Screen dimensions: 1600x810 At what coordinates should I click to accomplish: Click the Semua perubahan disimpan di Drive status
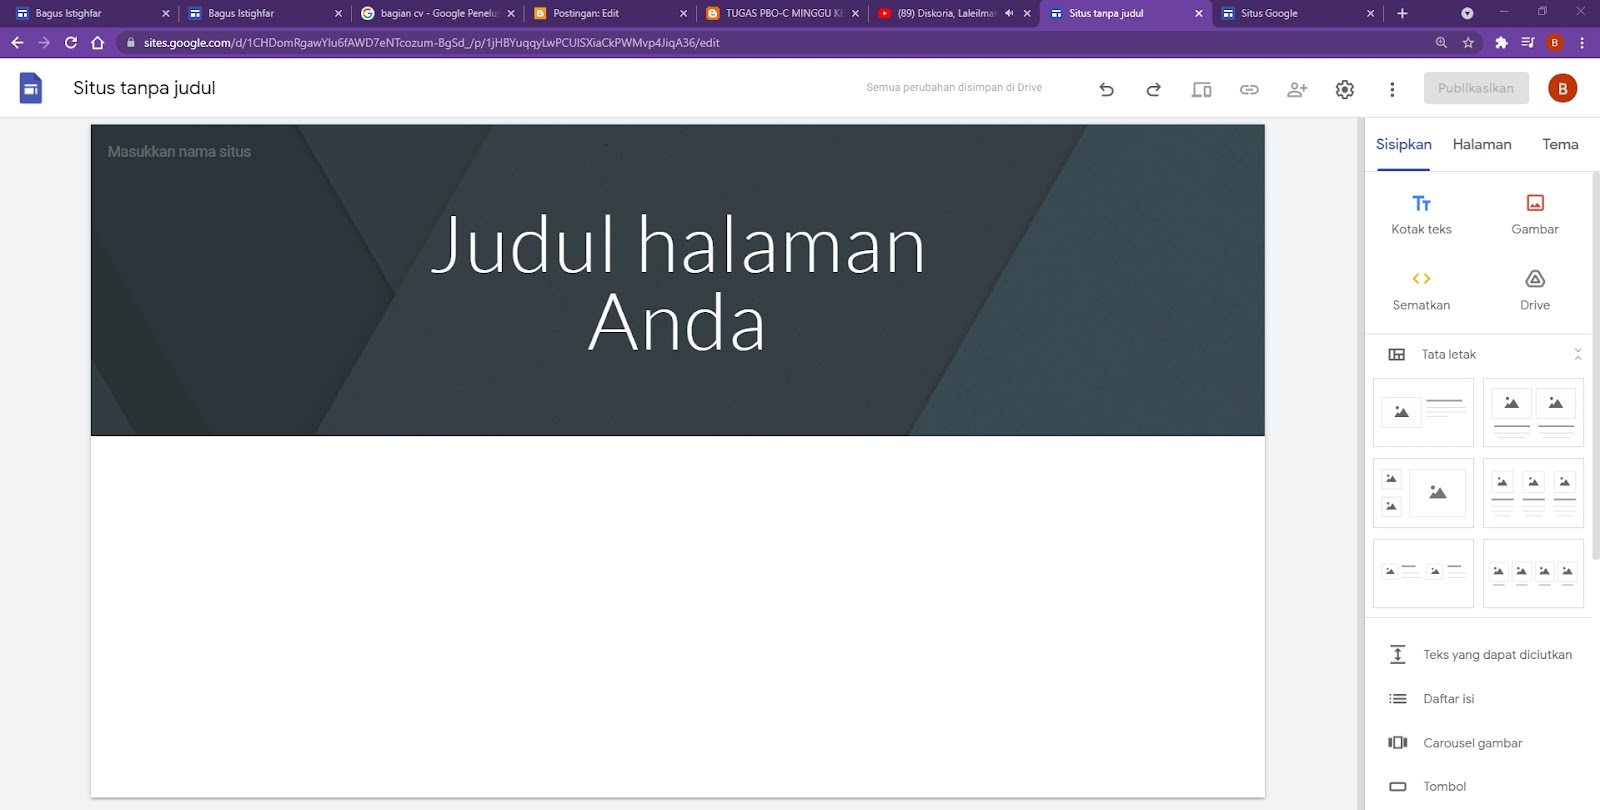point(954,88)
